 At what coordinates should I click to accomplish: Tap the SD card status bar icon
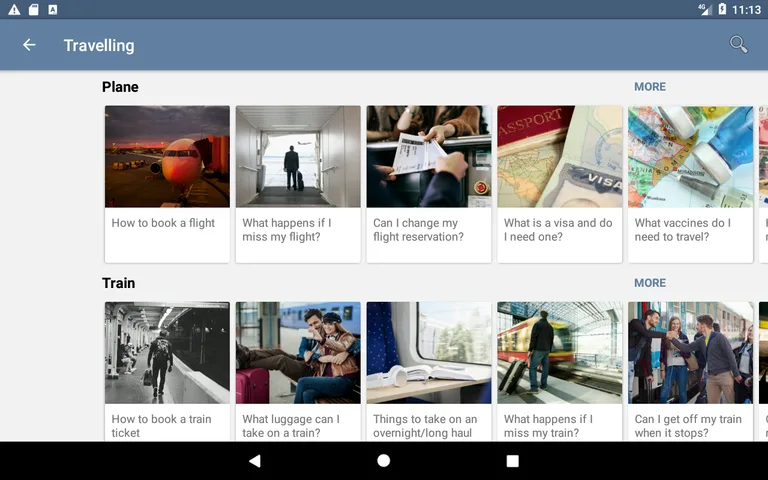click(33, 9)
